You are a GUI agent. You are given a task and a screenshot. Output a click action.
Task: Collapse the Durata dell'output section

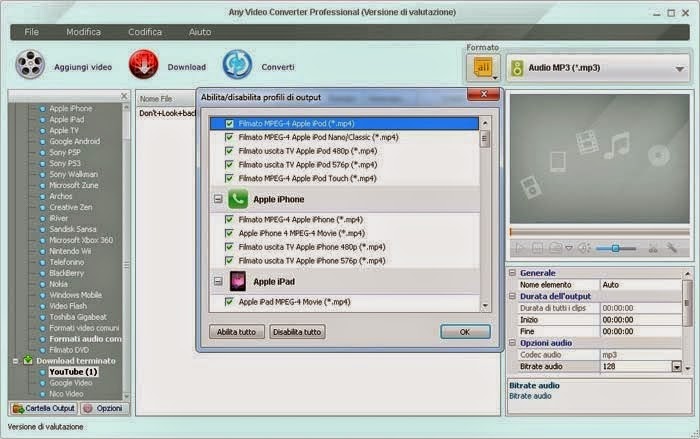[x=512, y=296]
